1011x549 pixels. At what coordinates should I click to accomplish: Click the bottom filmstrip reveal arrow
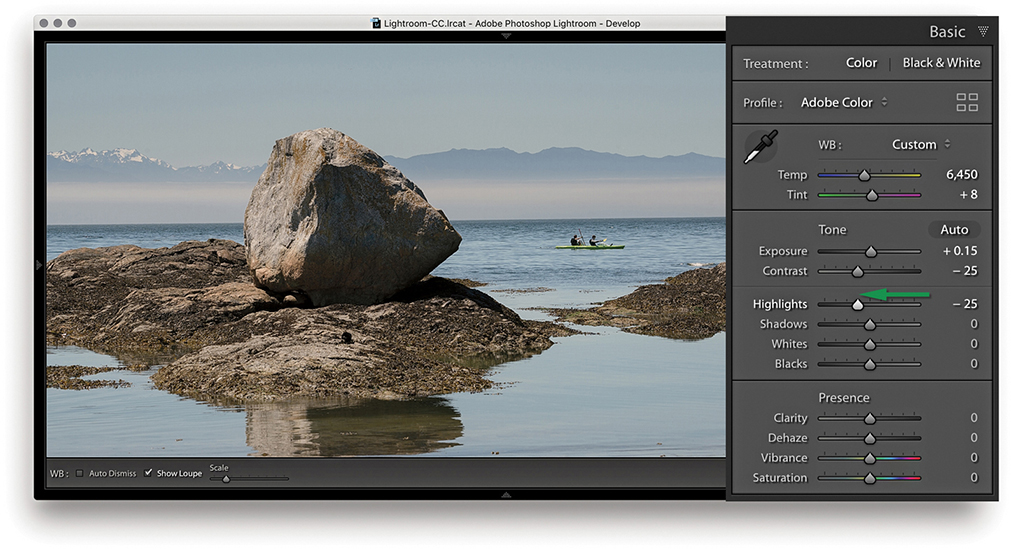coord(505,494)
